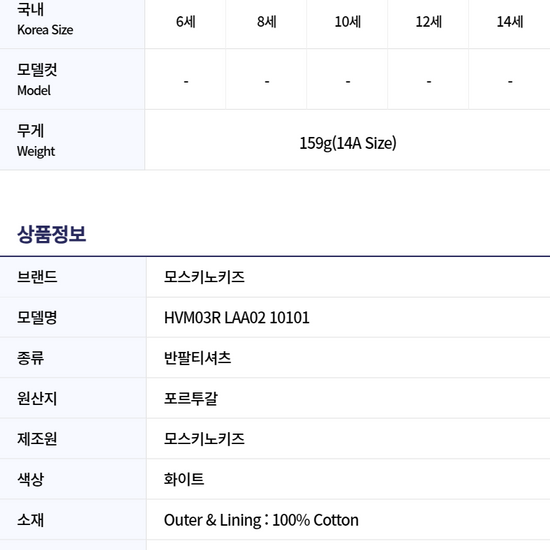The width and height of the screenshot is (550, 550).
Task: Click the 모델명 label cell
Action: (x=73, y=318)
